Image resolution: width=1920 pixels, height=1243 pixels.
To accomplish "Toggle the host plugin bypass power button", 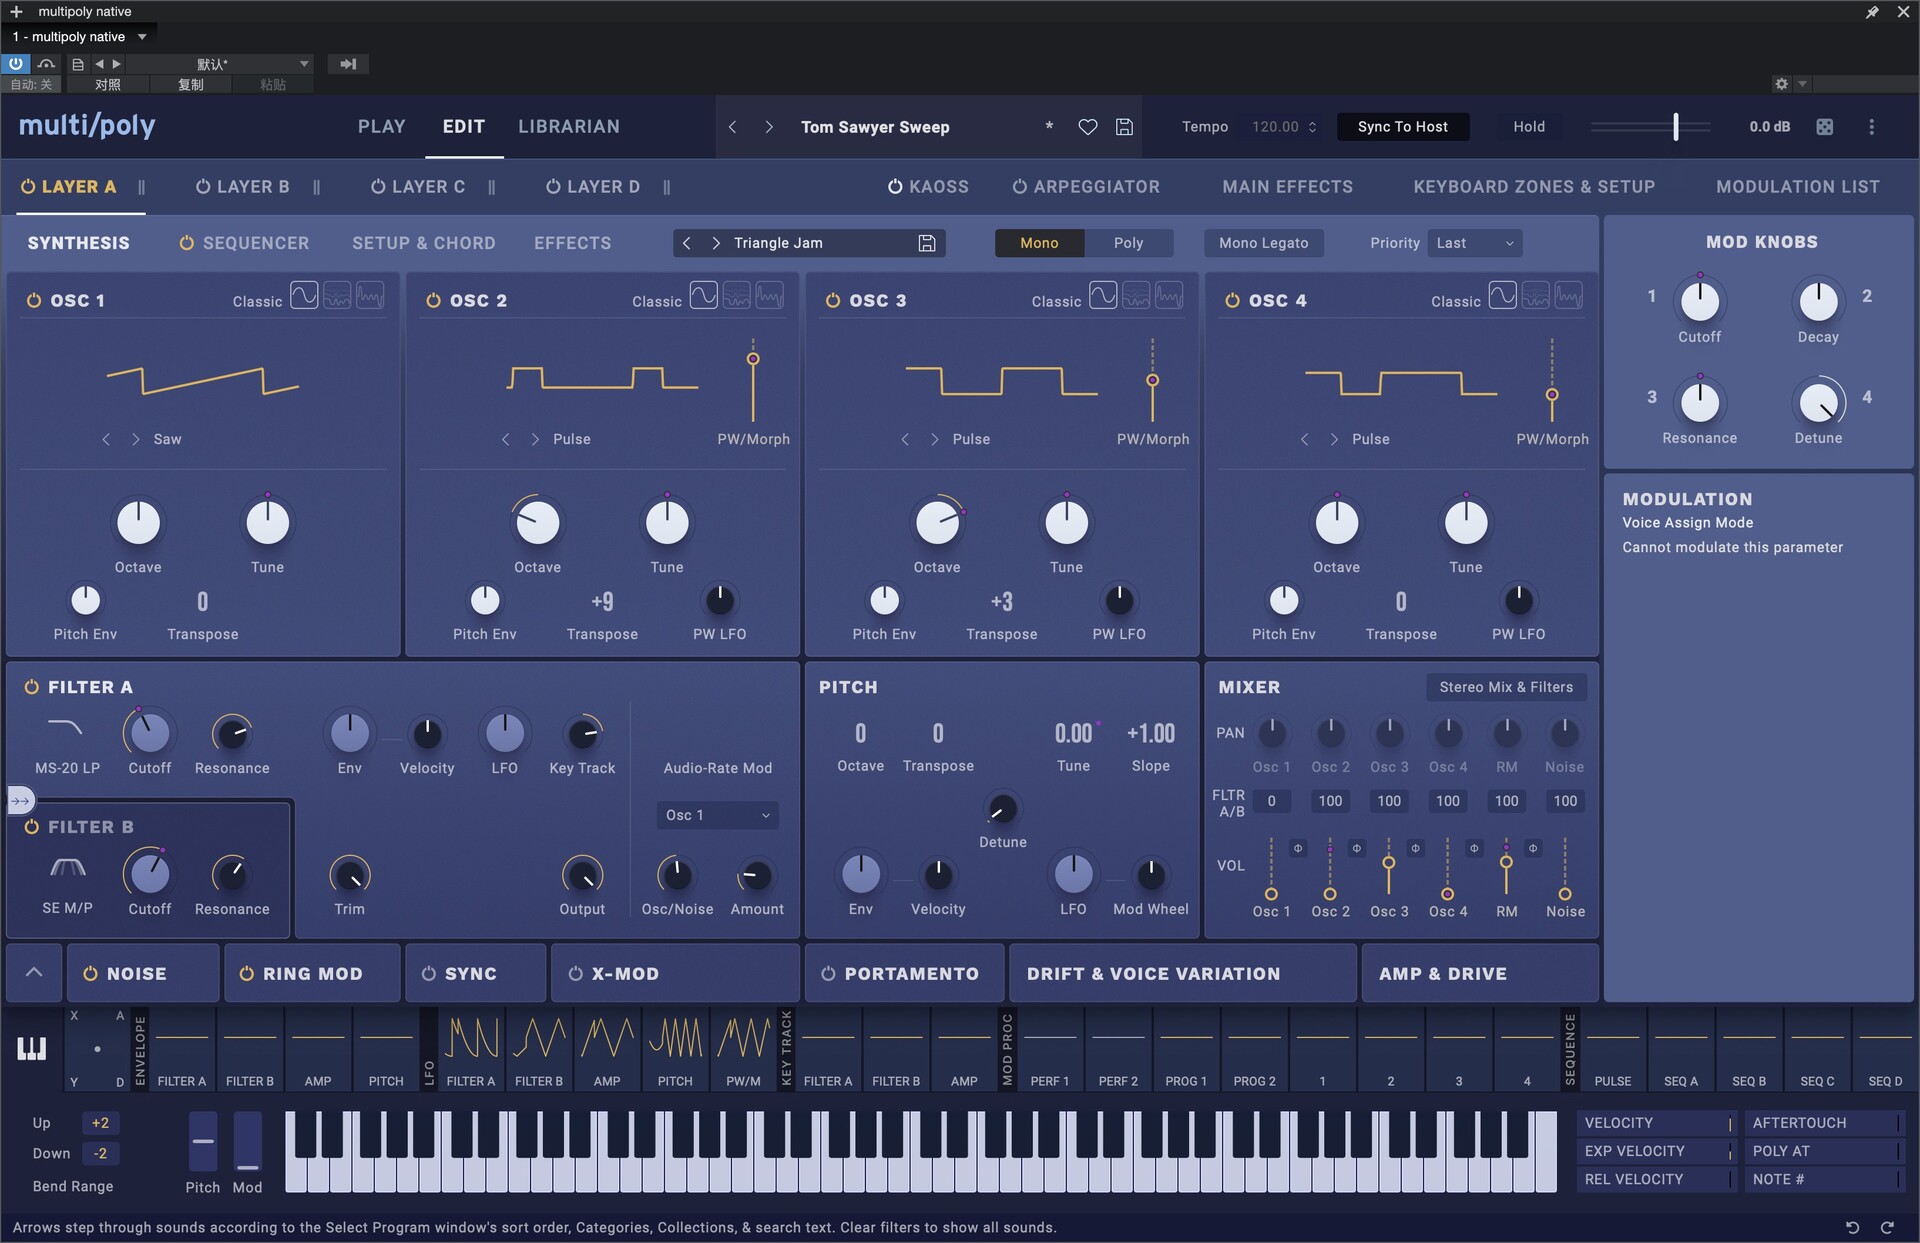I will pos(15,64).
